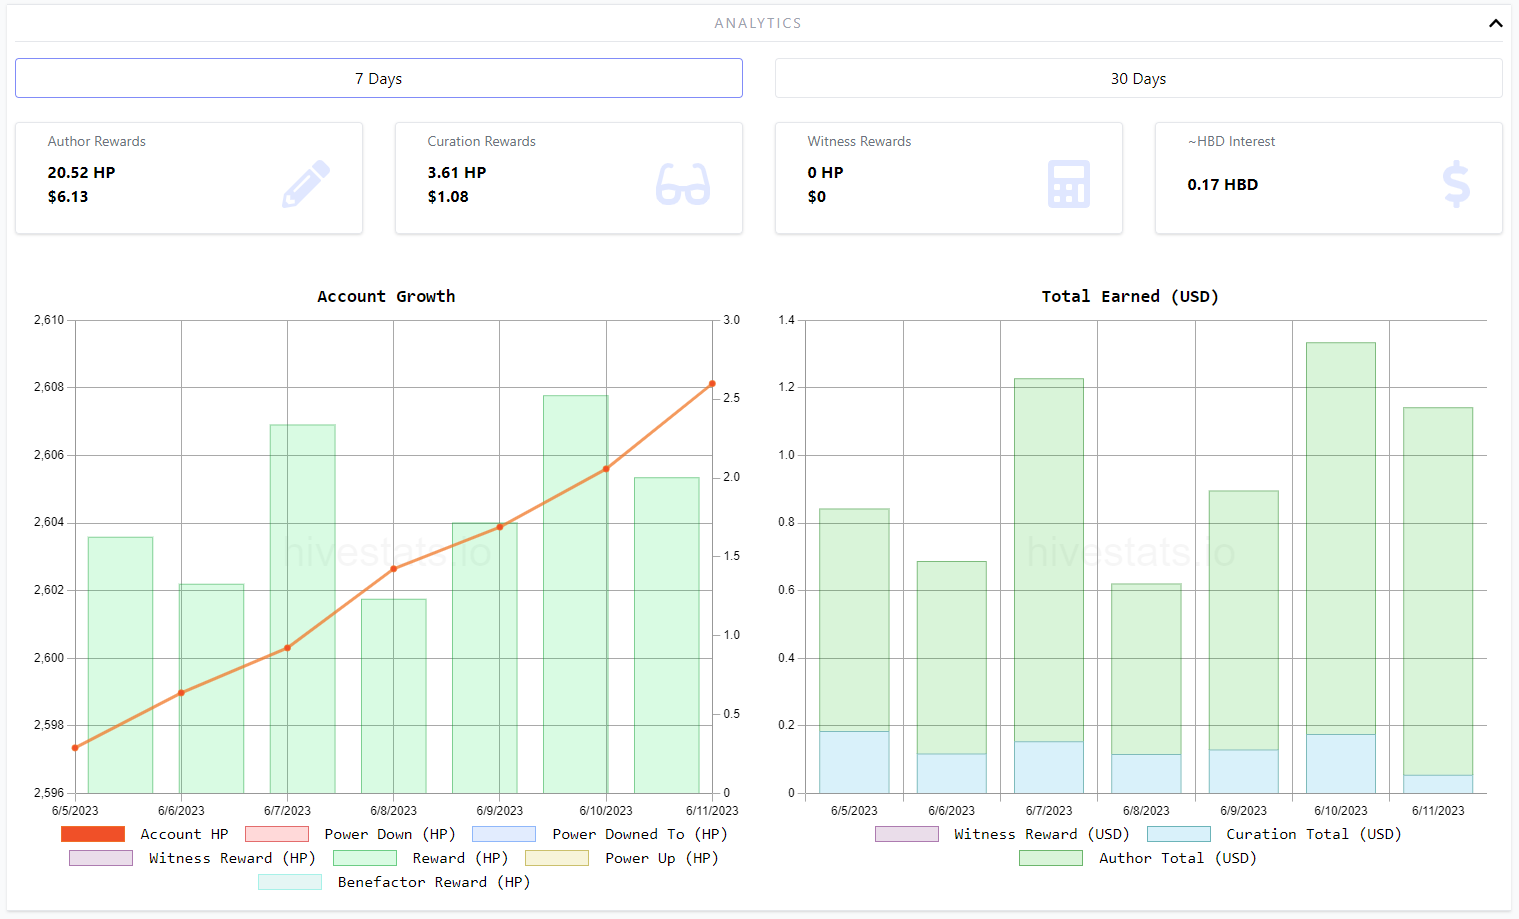The width and height of the screenshot is (1519, 919).
Task: Click the ANALYTICS section header text
Action: point(758,23)
